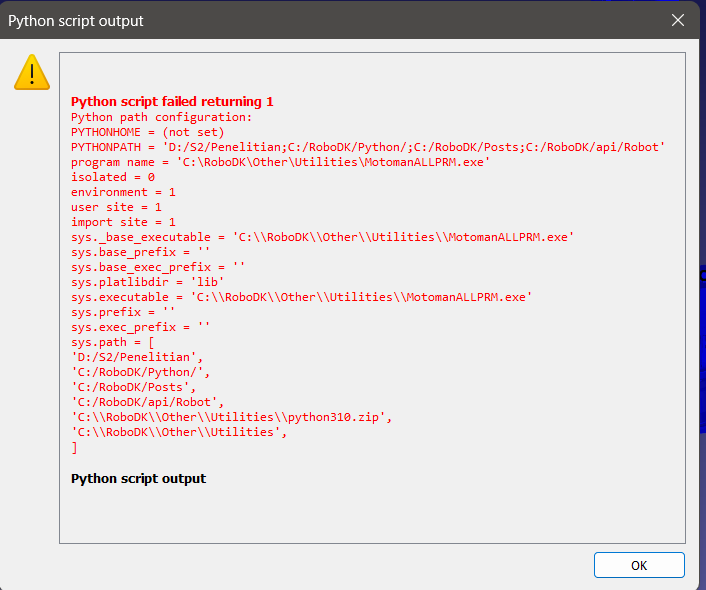This screenshot has width=706, height=590.
Task: Click the OK button
Action: point(639,565)
